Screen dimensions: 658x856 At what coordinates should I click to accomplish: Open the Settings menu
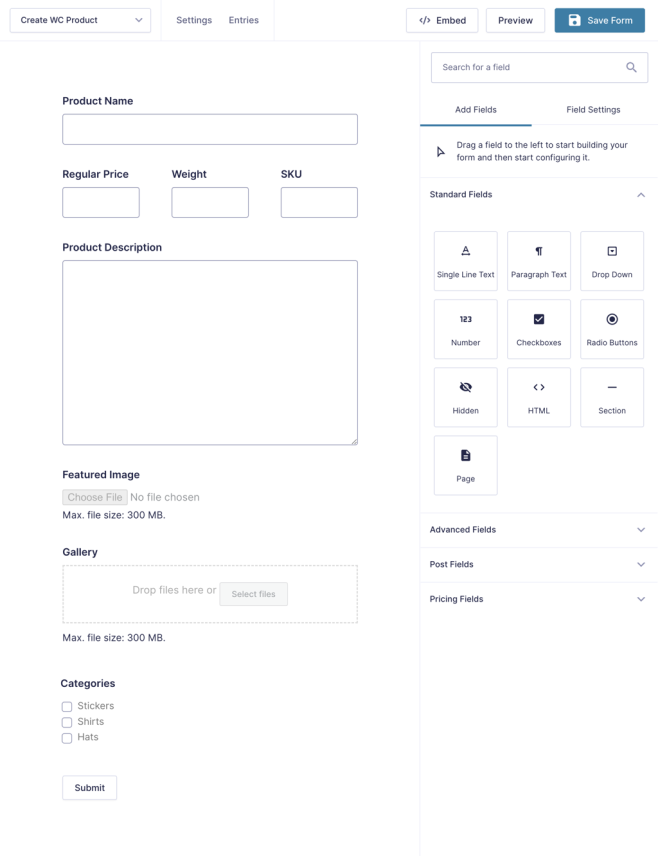tap(194, 20)
